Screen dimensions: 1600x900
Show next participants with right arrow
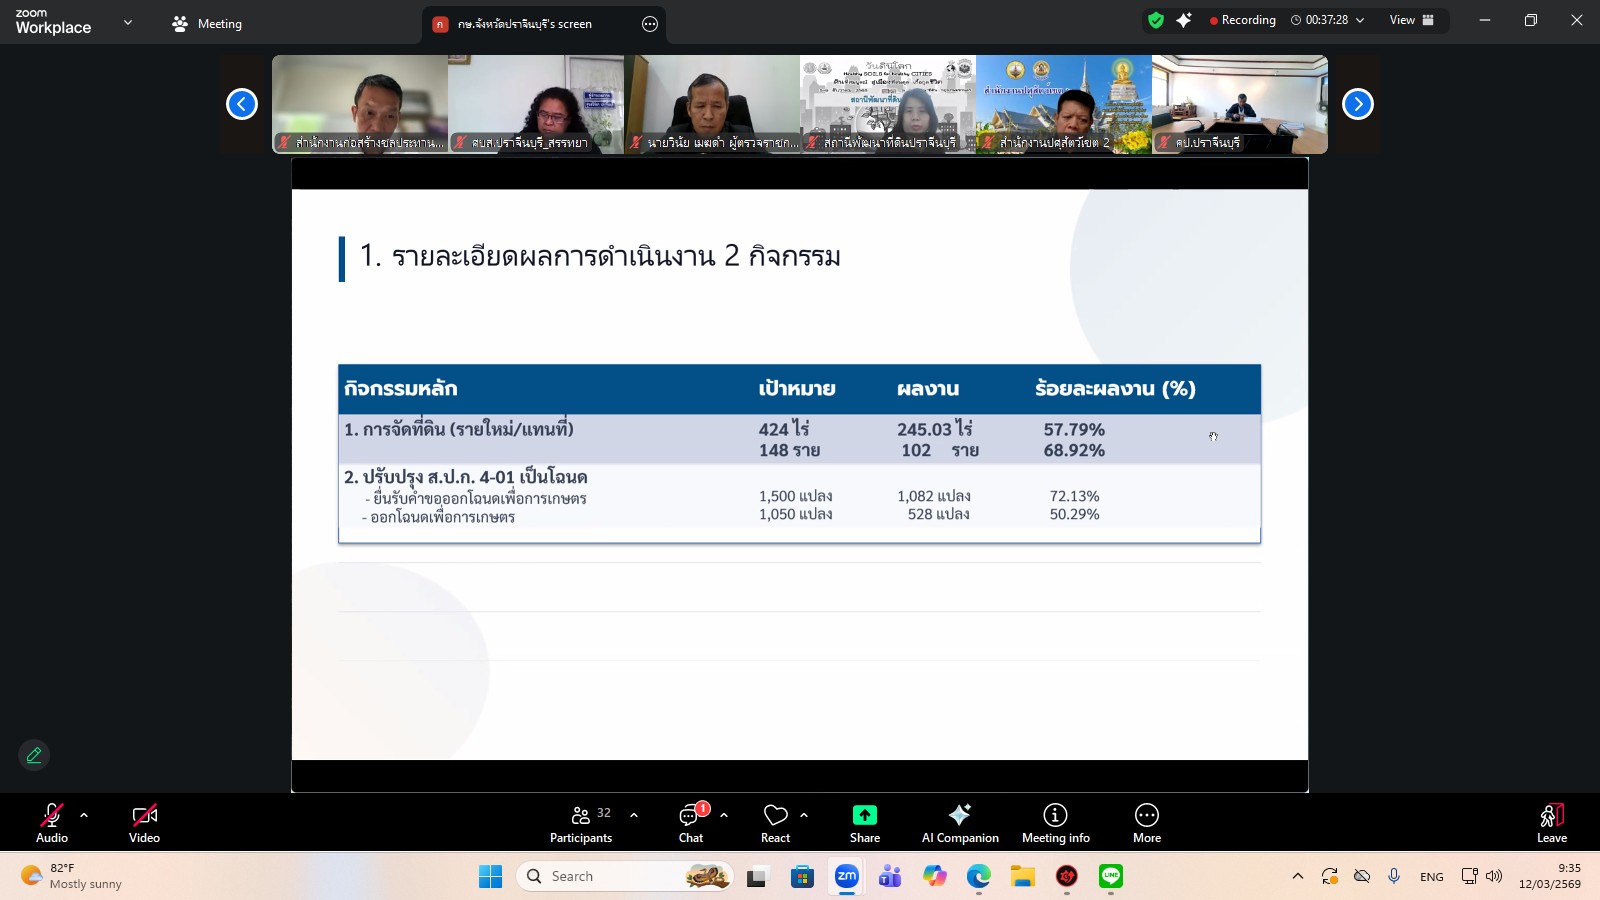coord(1357,104)
